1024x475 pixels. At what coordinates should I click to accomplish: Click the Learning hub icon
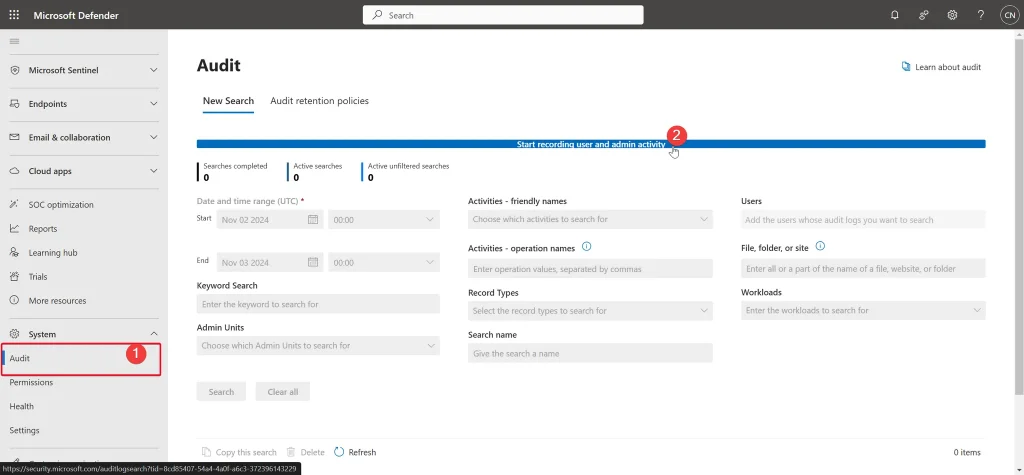pyautogui.click(x=14, y=253)
